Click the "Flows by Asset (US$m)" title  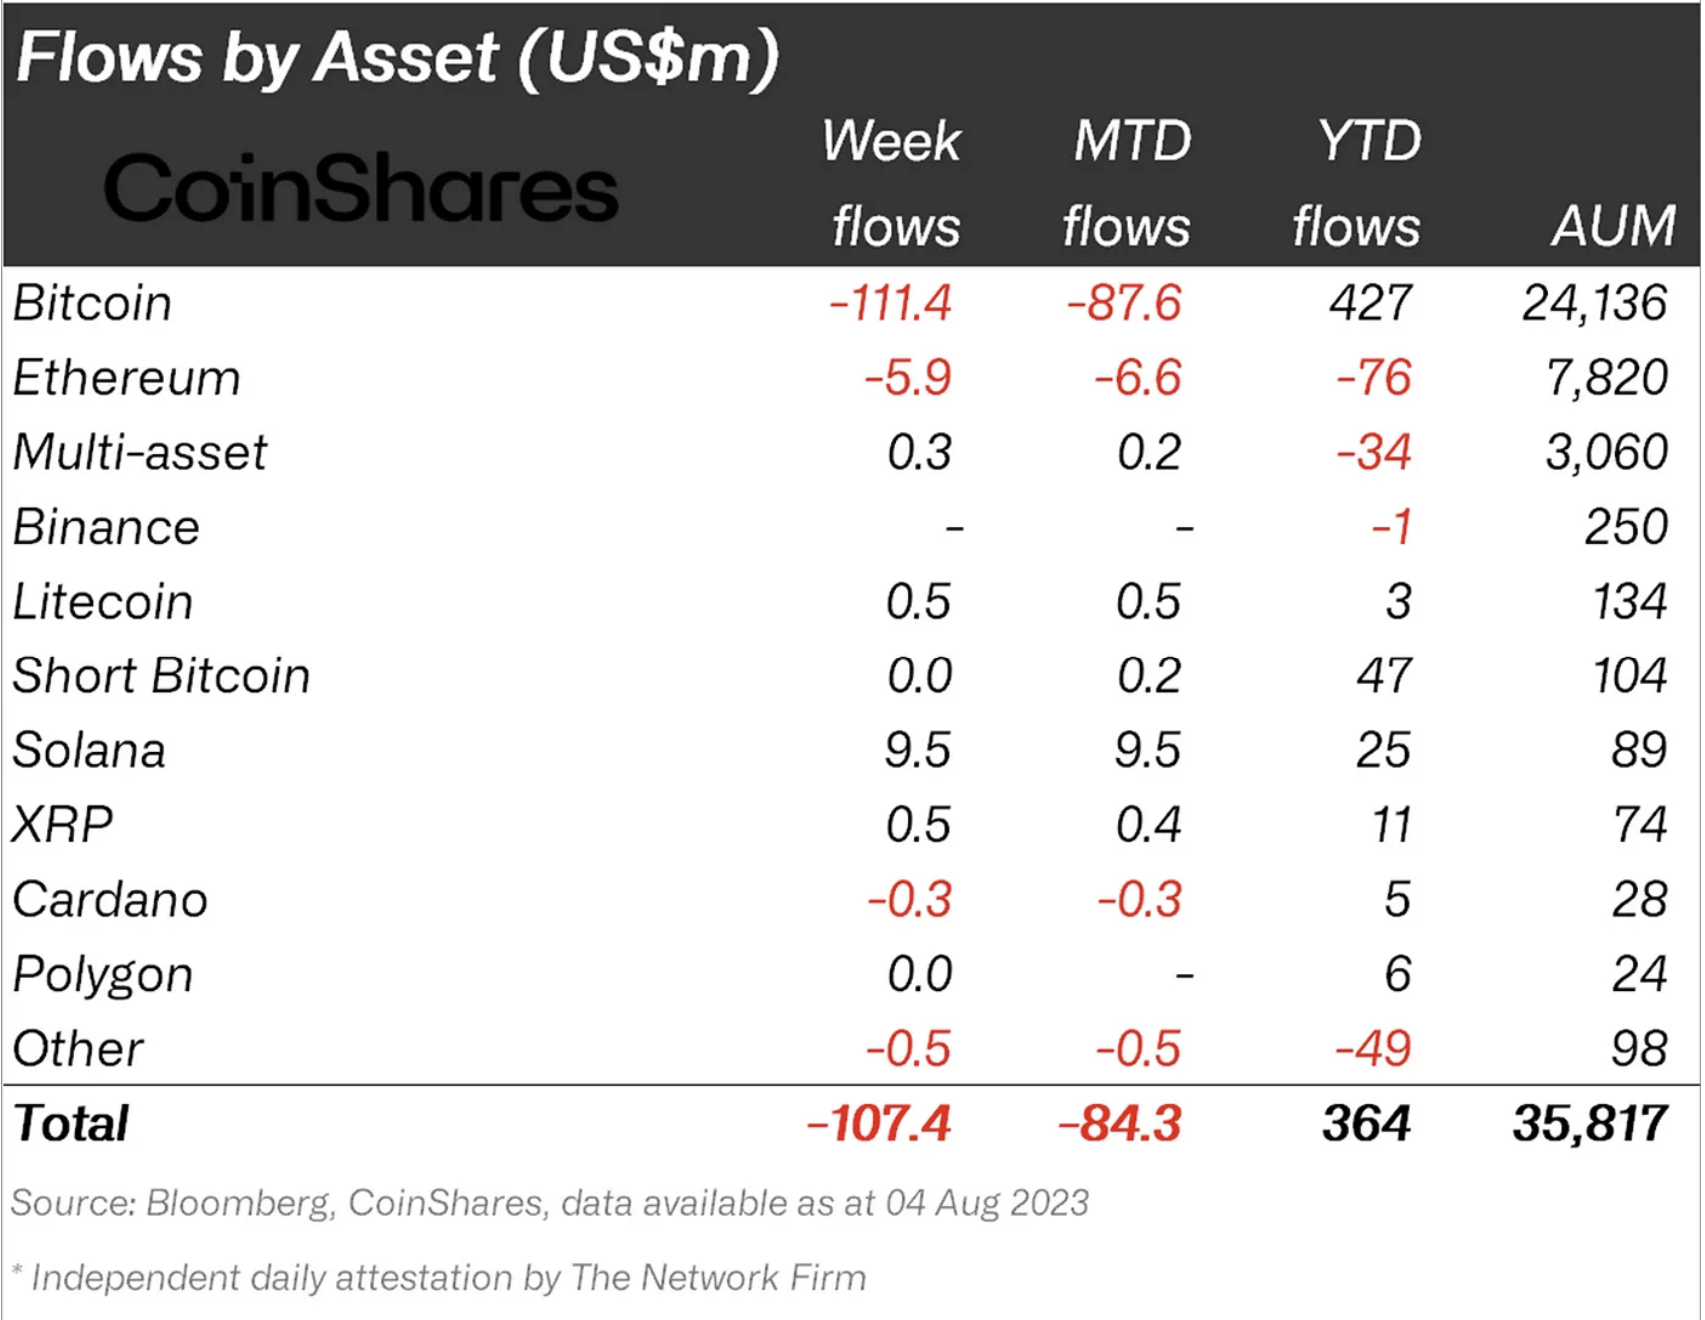(397, 56)
